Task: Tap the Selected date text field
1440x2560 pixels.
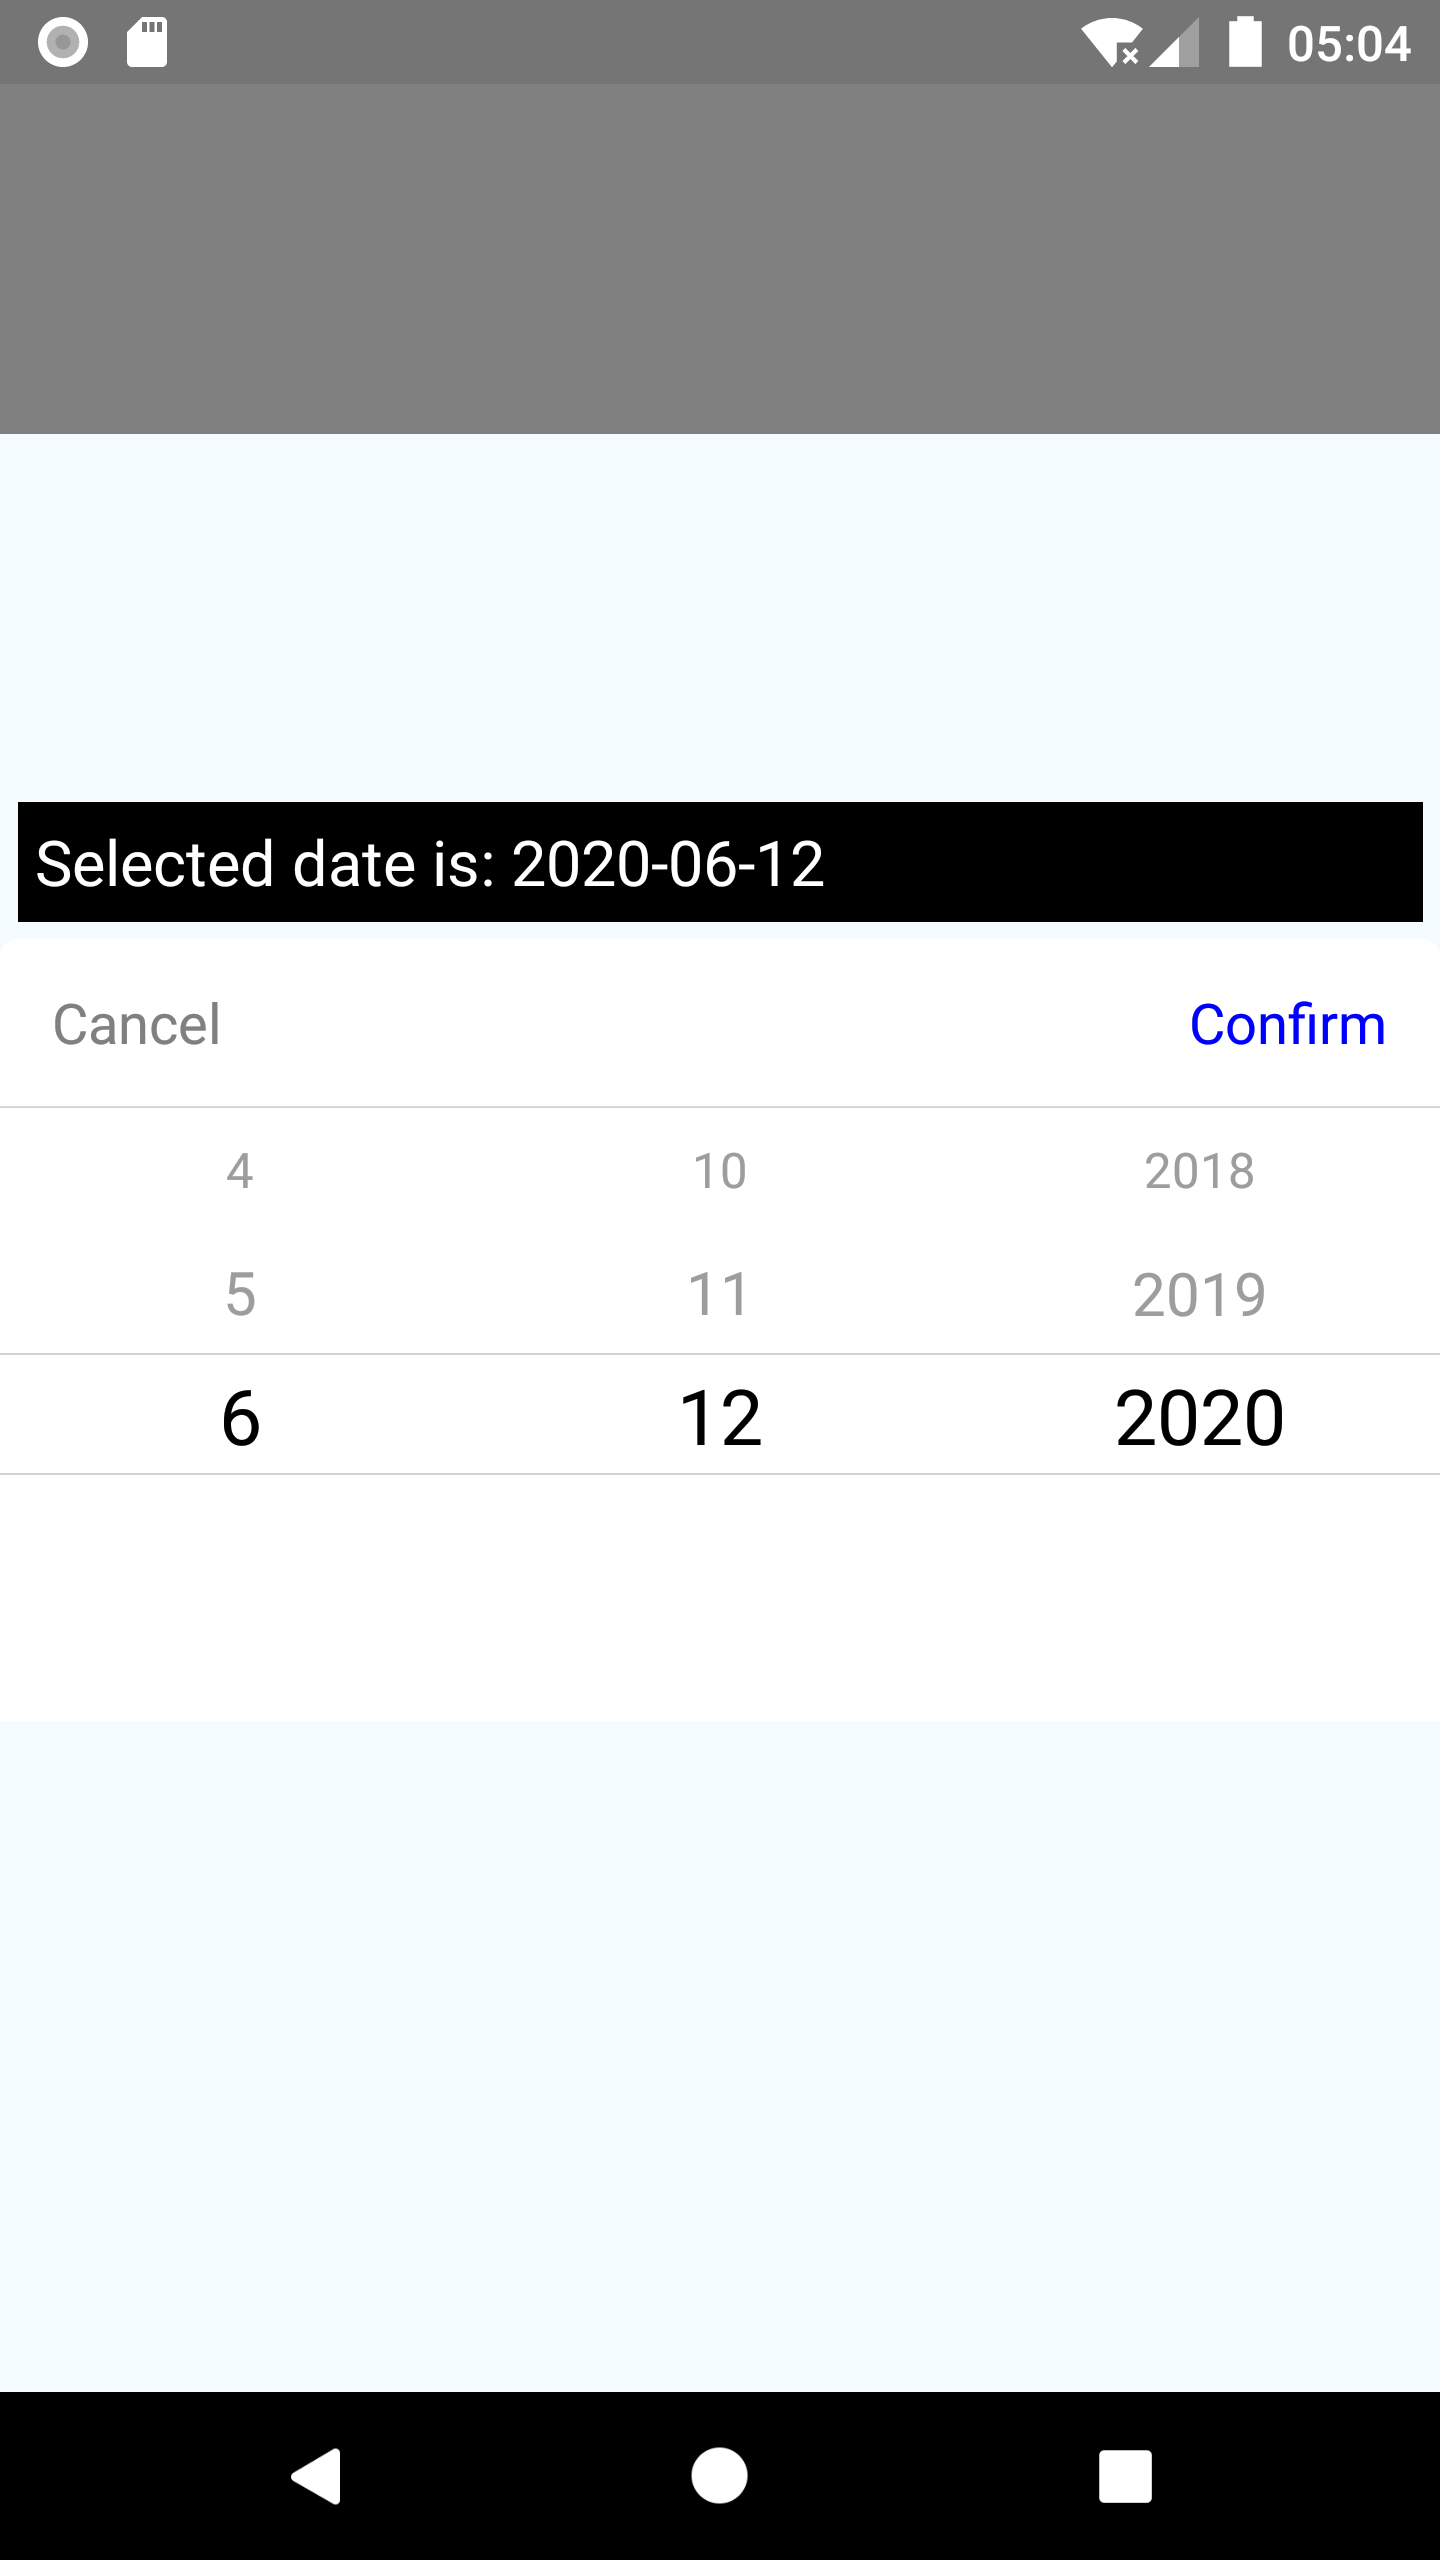Action: (x=720, y=862)
